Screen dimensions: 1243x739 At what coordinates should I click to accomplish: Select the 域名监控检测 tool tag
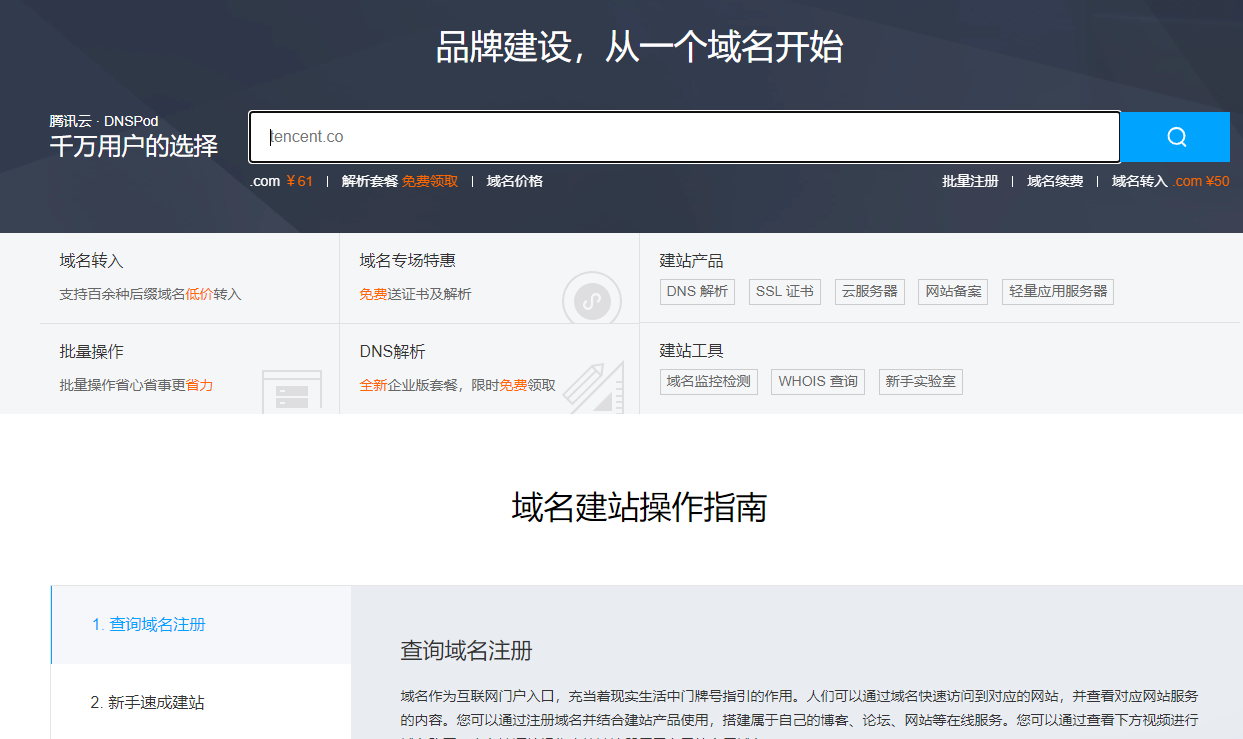click(x=708, y=382)
